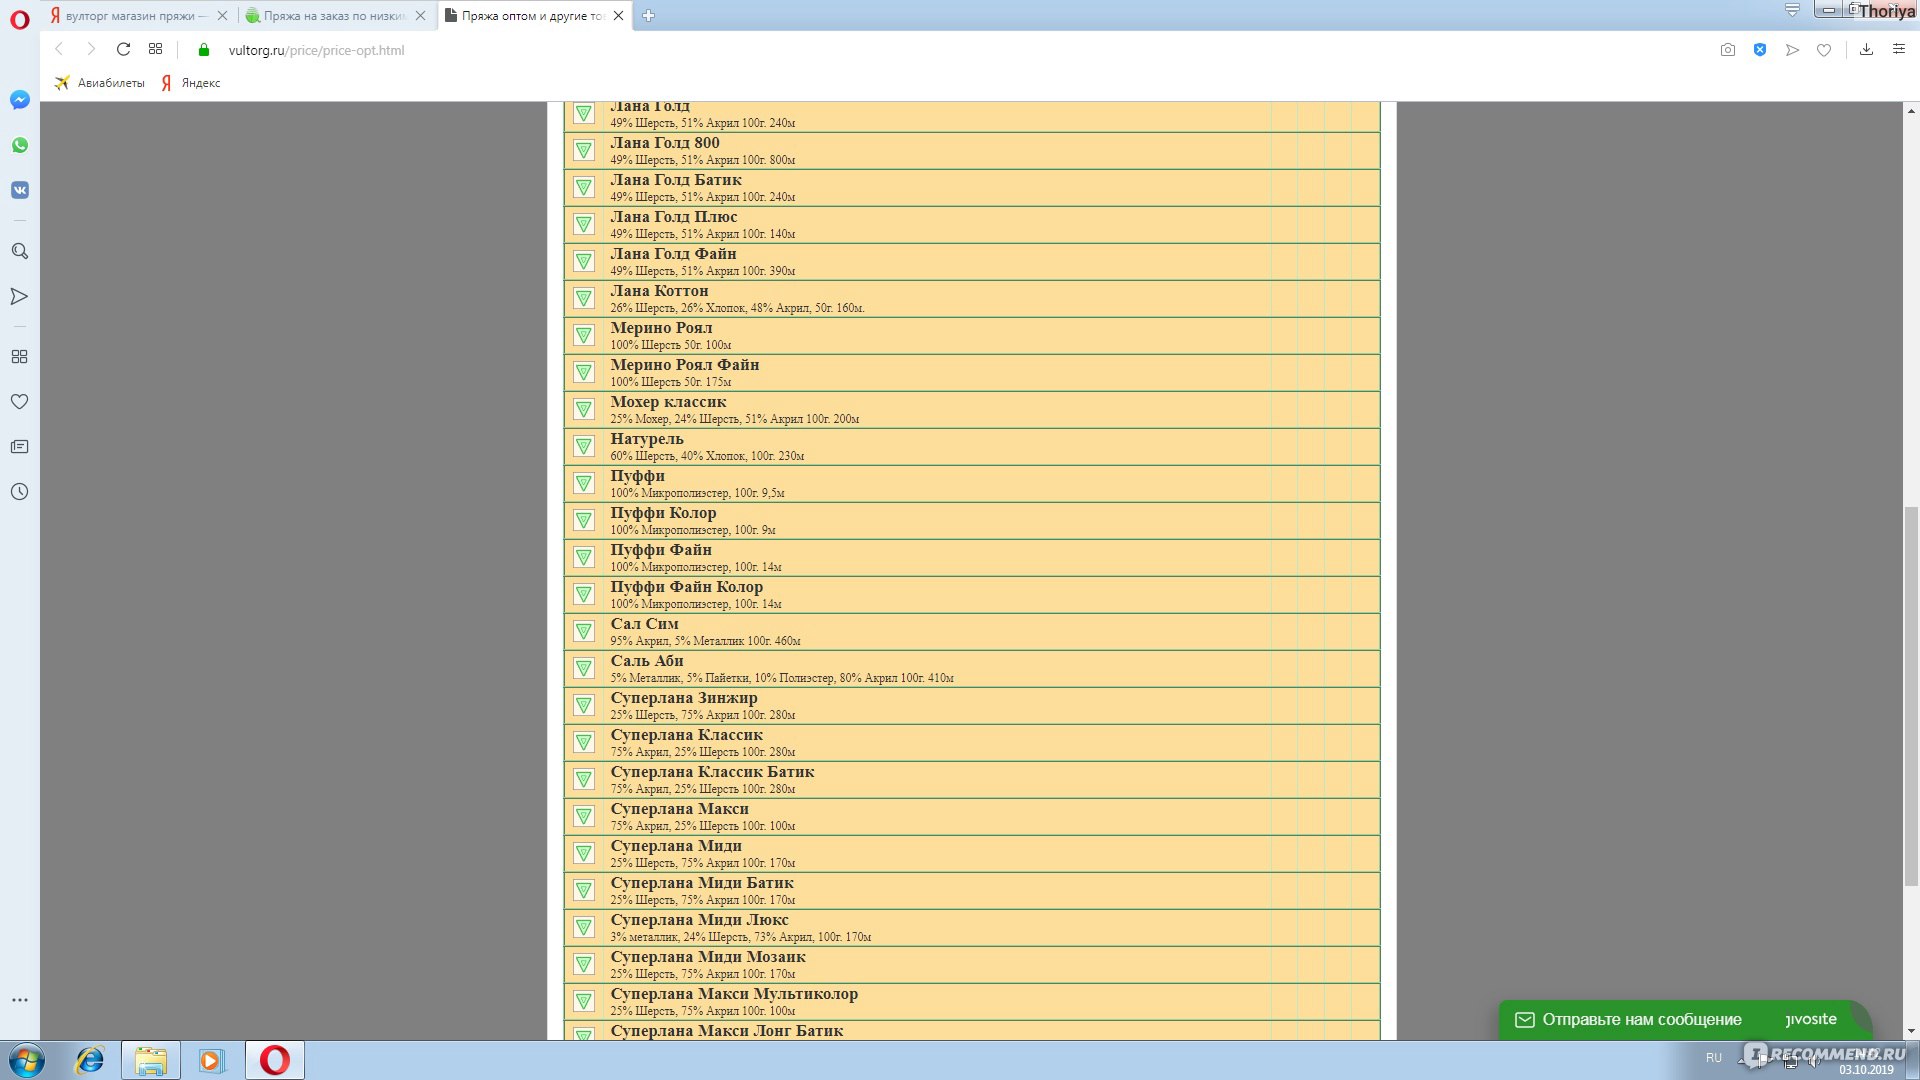Image resolution: width=1920 pixels, height=1080 pixels.
Task: Click the scrollbar down arrow
Action: click(x=1911, y=1031)
